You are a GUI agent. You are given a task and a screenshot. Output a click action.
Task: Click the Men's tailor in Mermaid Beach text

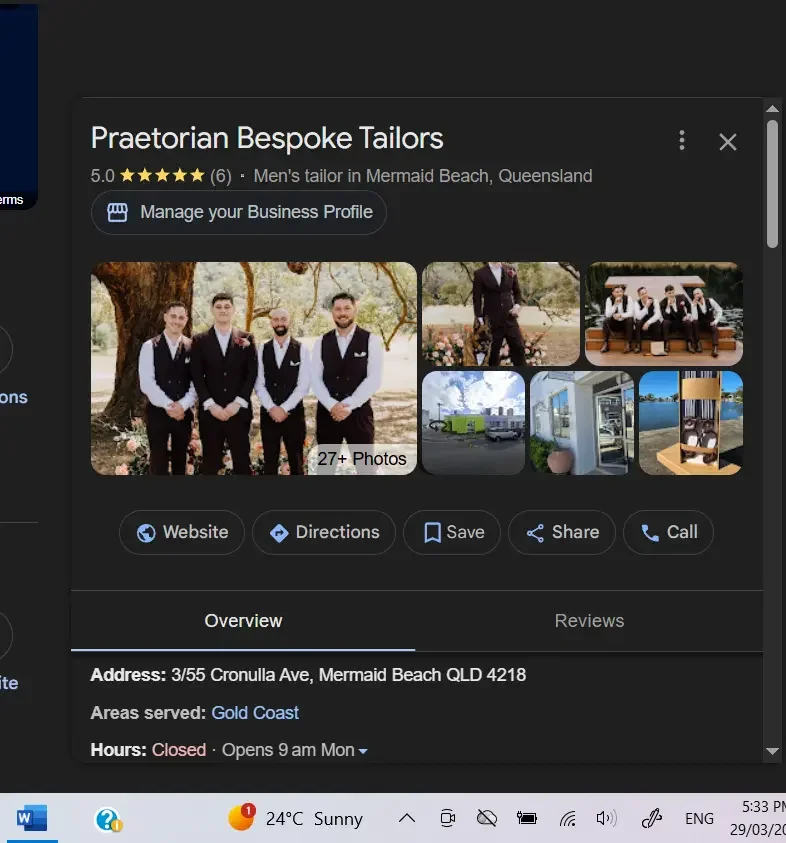click(423, 176)
